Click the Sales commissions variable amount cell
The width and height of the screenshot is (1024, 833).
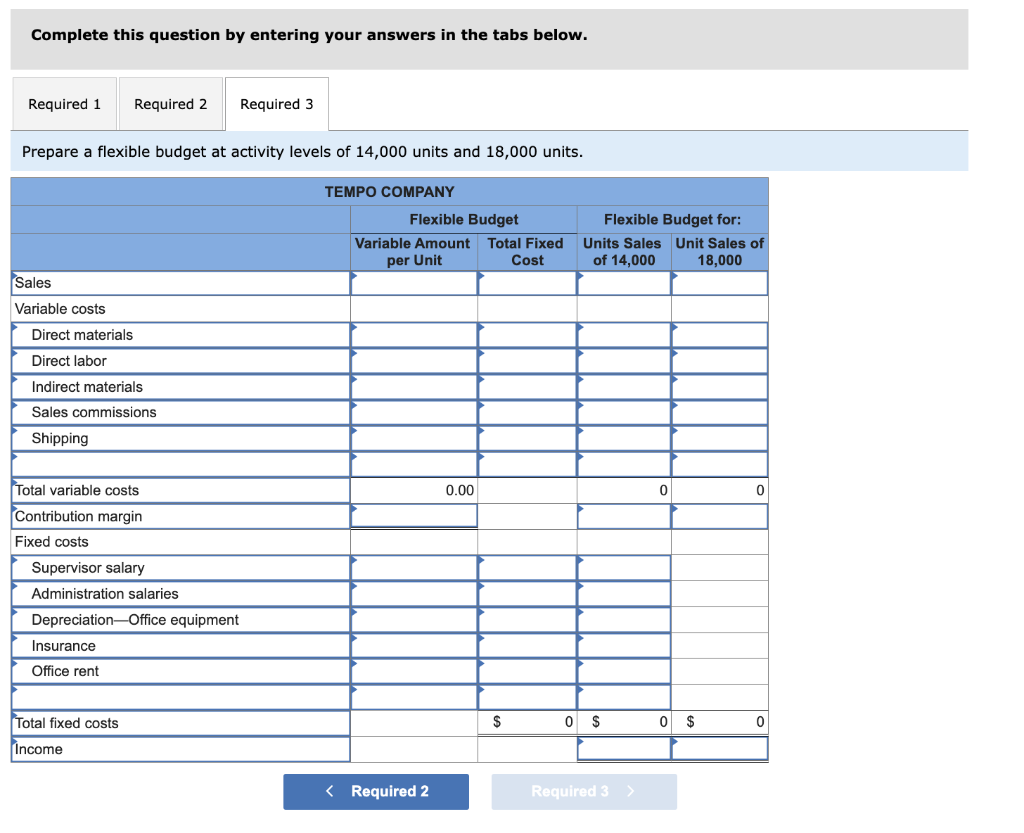coord(413,412)
